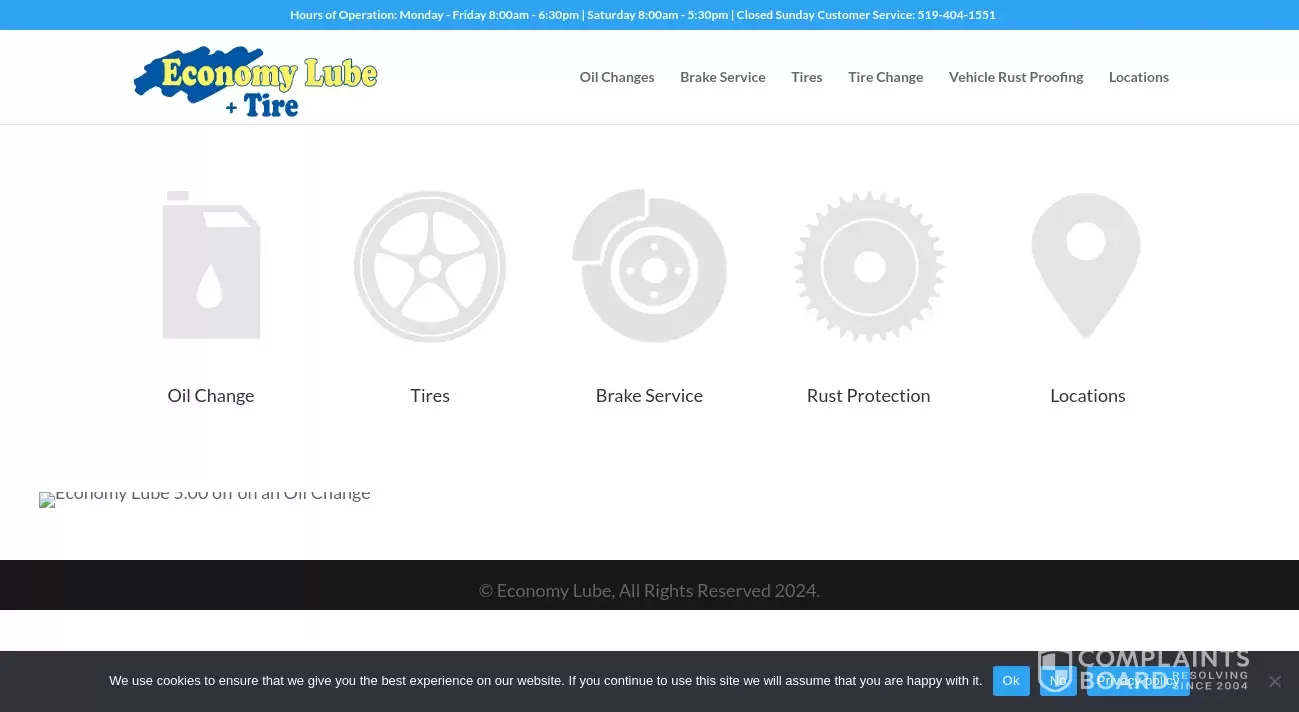This screenshot has height=712, width=1299.
Task: Click the Rust Protection text label
Action: click(868, 396)
